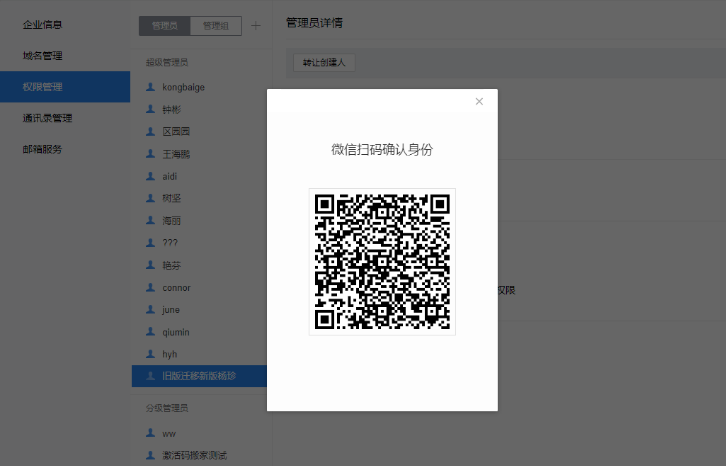The height and width of the screenshot is (466, 726).
Task: Click the user icon beside kongbaige
Action: 150,87
